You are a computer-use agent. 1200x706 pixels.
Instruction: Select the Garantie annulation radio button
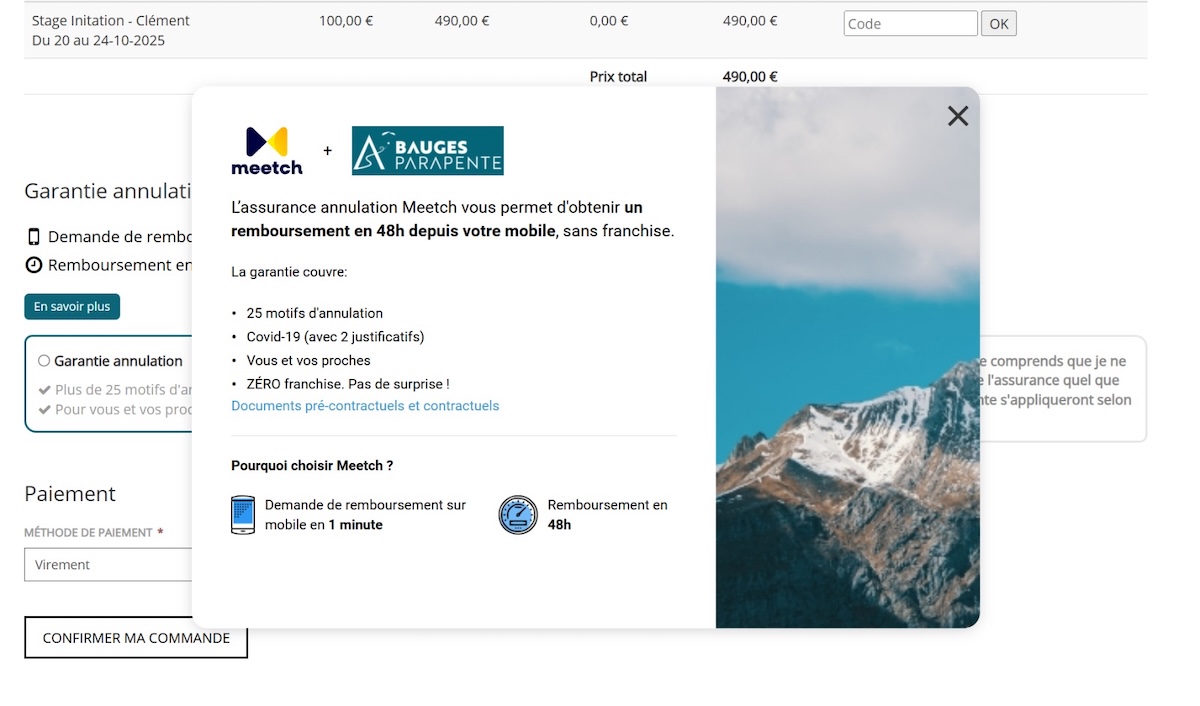[44, 361]
